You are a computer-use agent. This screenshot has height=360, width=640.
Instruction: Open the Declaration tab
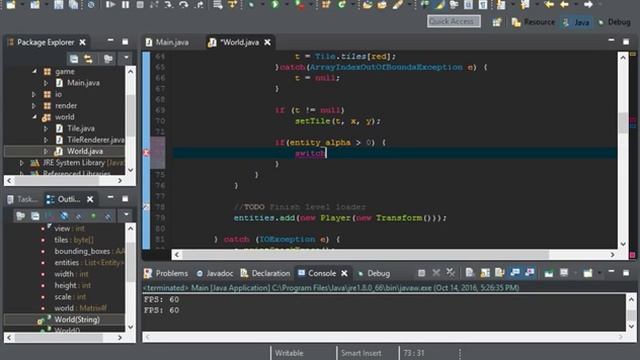[265, 273]
